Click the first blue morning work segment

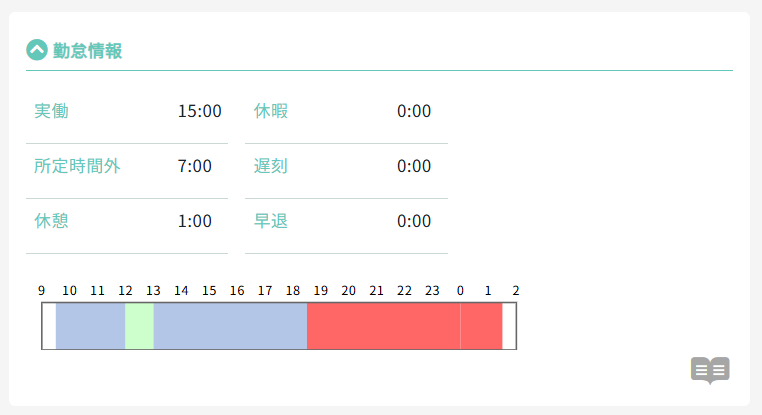pyautogui.click(x=90, y=326)
